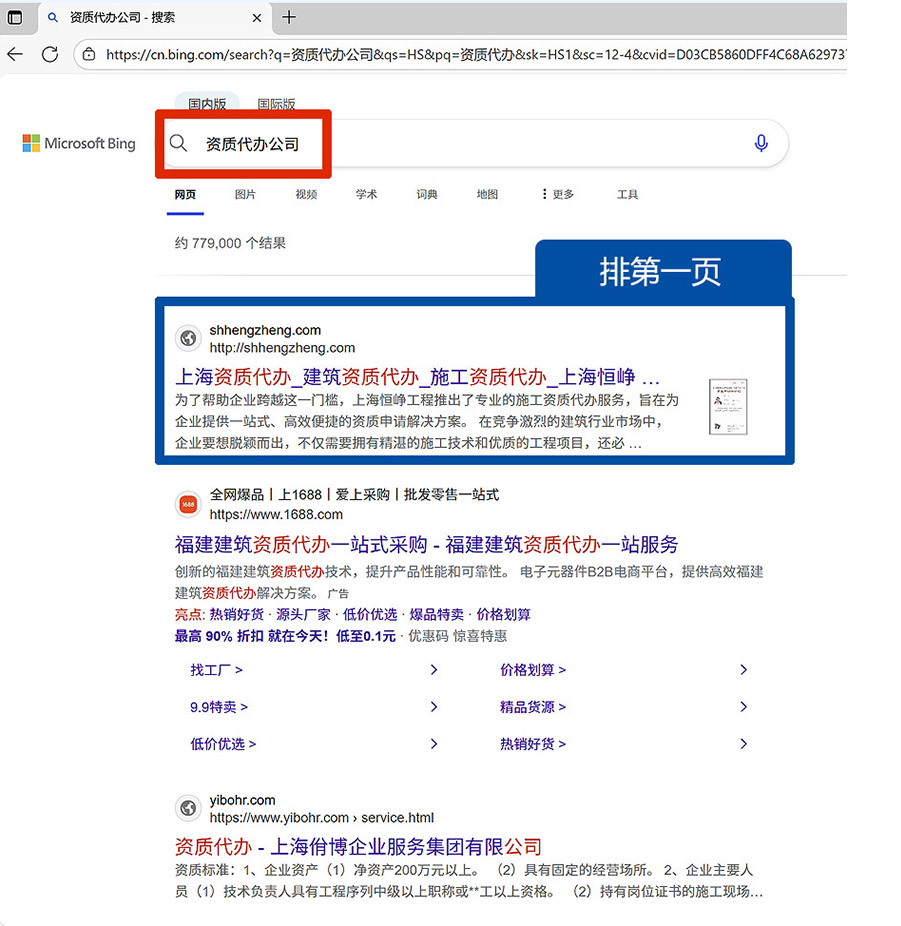The height and width of the screenshot is (926, 901).
Task: Click the tab actions icon in title bar
Action: point(15,17)
